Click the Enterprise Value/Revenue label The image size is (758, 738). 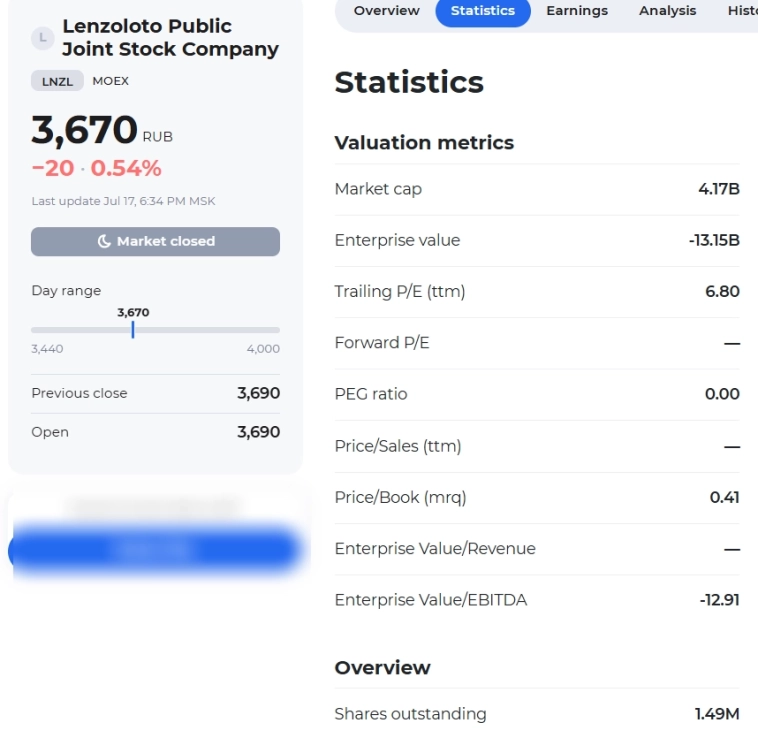tap(435, 549)
